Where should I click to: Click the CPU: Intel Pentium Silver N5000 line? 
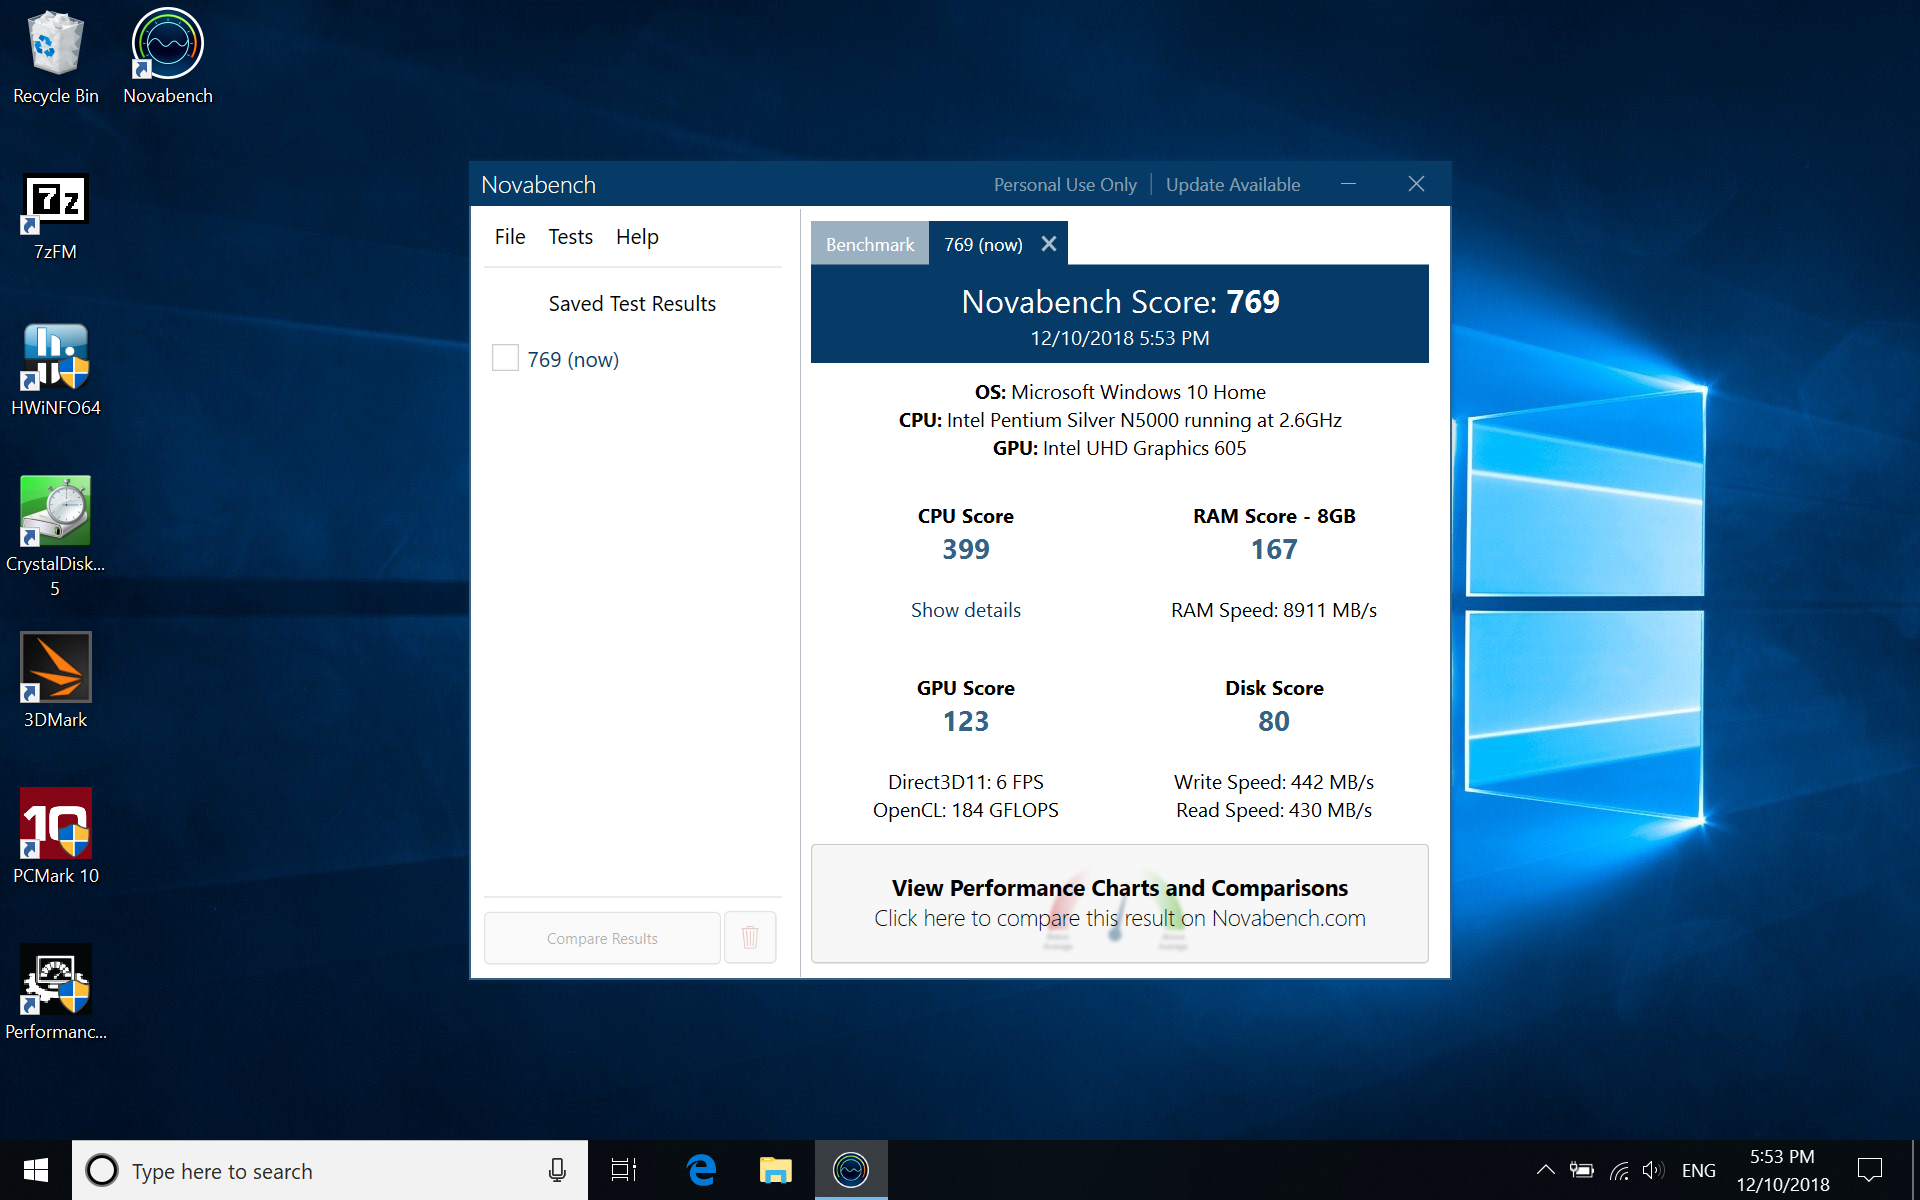(1120, 420)
